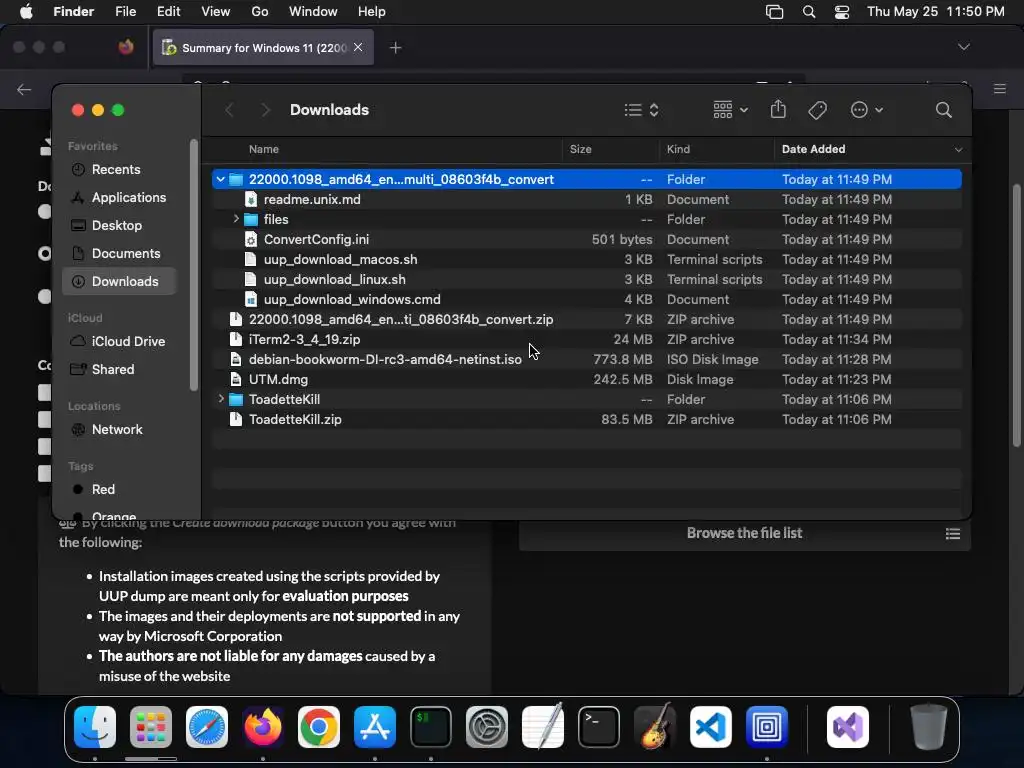The image size is (1024, 768).
Task: Select Recents in Finder sidebar
Action: click(119, 169)
